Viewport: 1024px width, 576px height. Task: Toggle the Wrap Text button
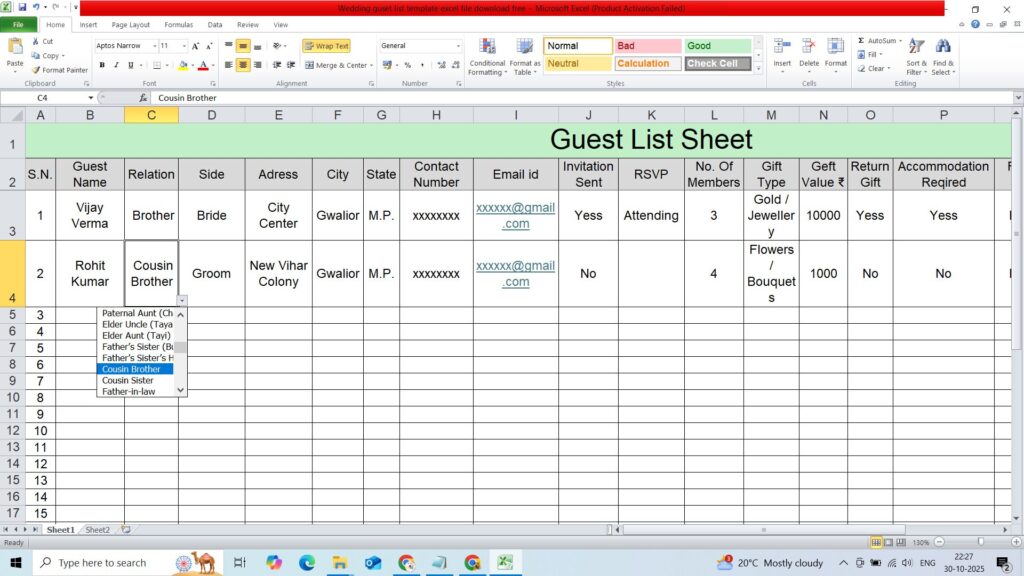pos(326,46)
